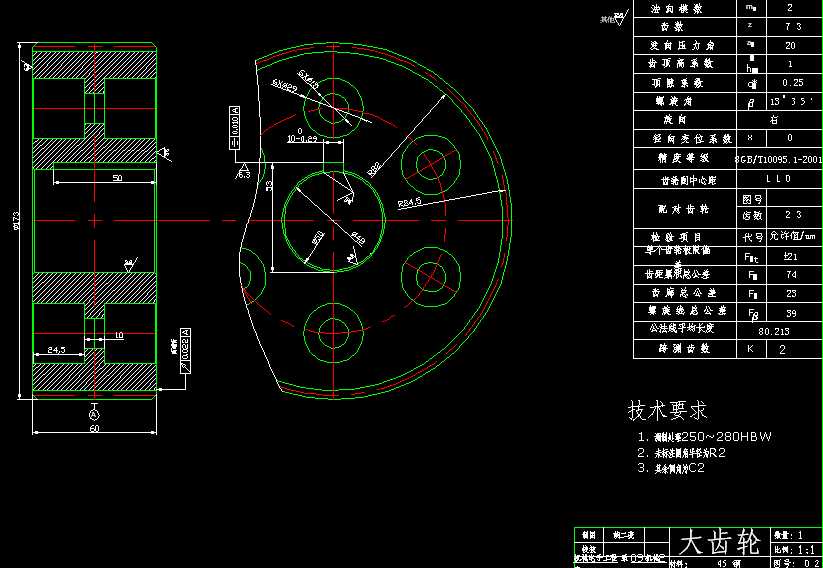Click the 'R84.5' radius dimension

(x=410, y=202)
